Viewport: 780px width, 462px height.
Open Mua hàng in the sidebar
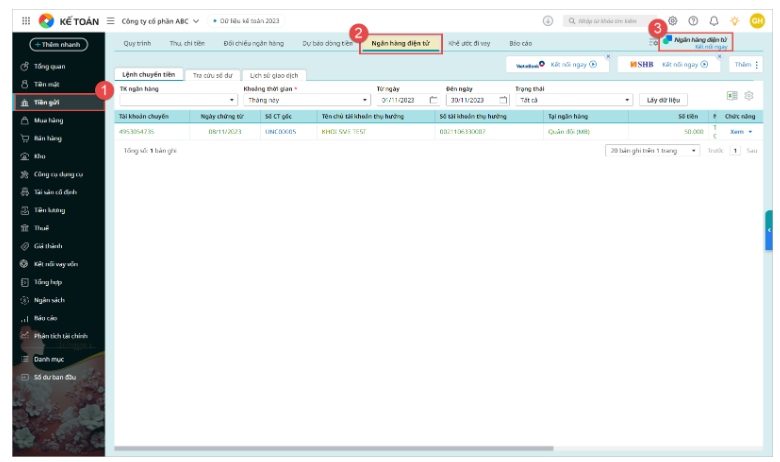[48, 119]
